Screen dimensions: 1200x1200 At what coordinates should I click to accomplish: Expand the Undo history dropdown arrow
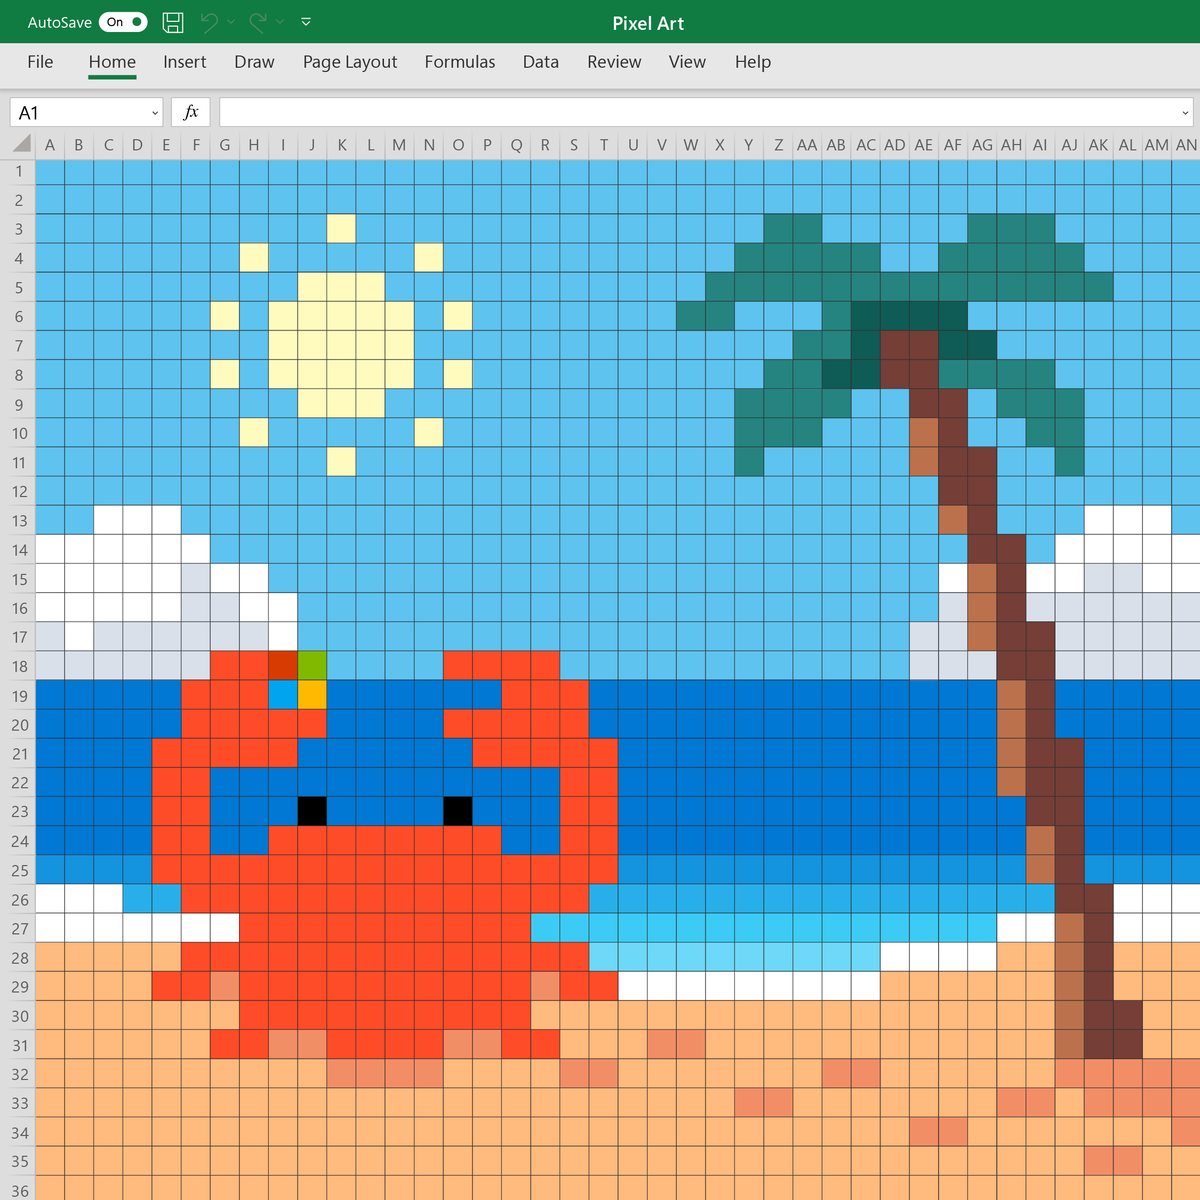pyautogui.click(x=231, y=22)
